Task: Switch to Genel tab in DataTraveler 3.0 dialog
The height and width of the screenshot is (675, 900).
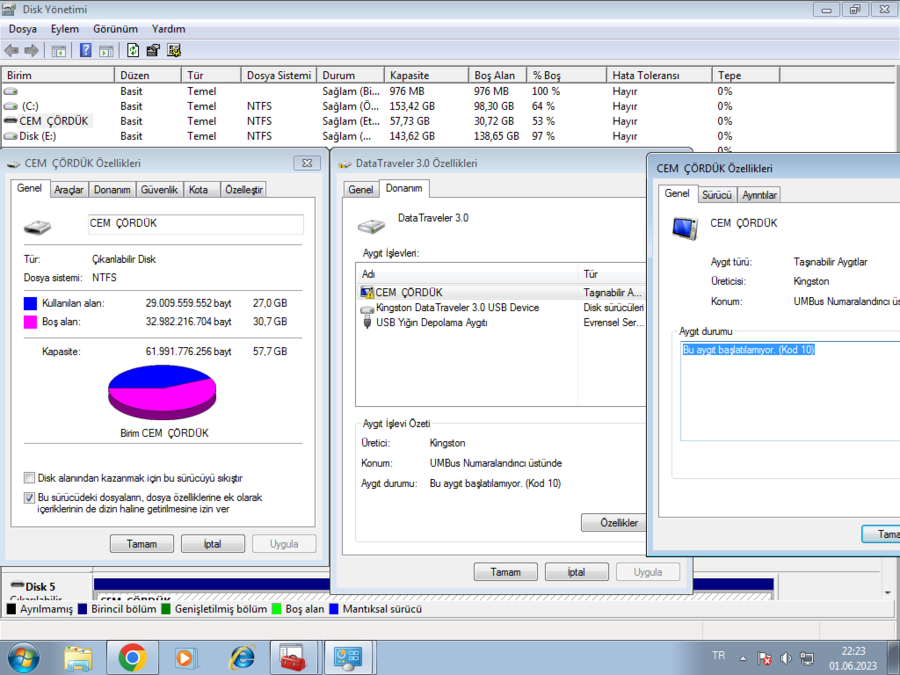Action: coord(360,190)
